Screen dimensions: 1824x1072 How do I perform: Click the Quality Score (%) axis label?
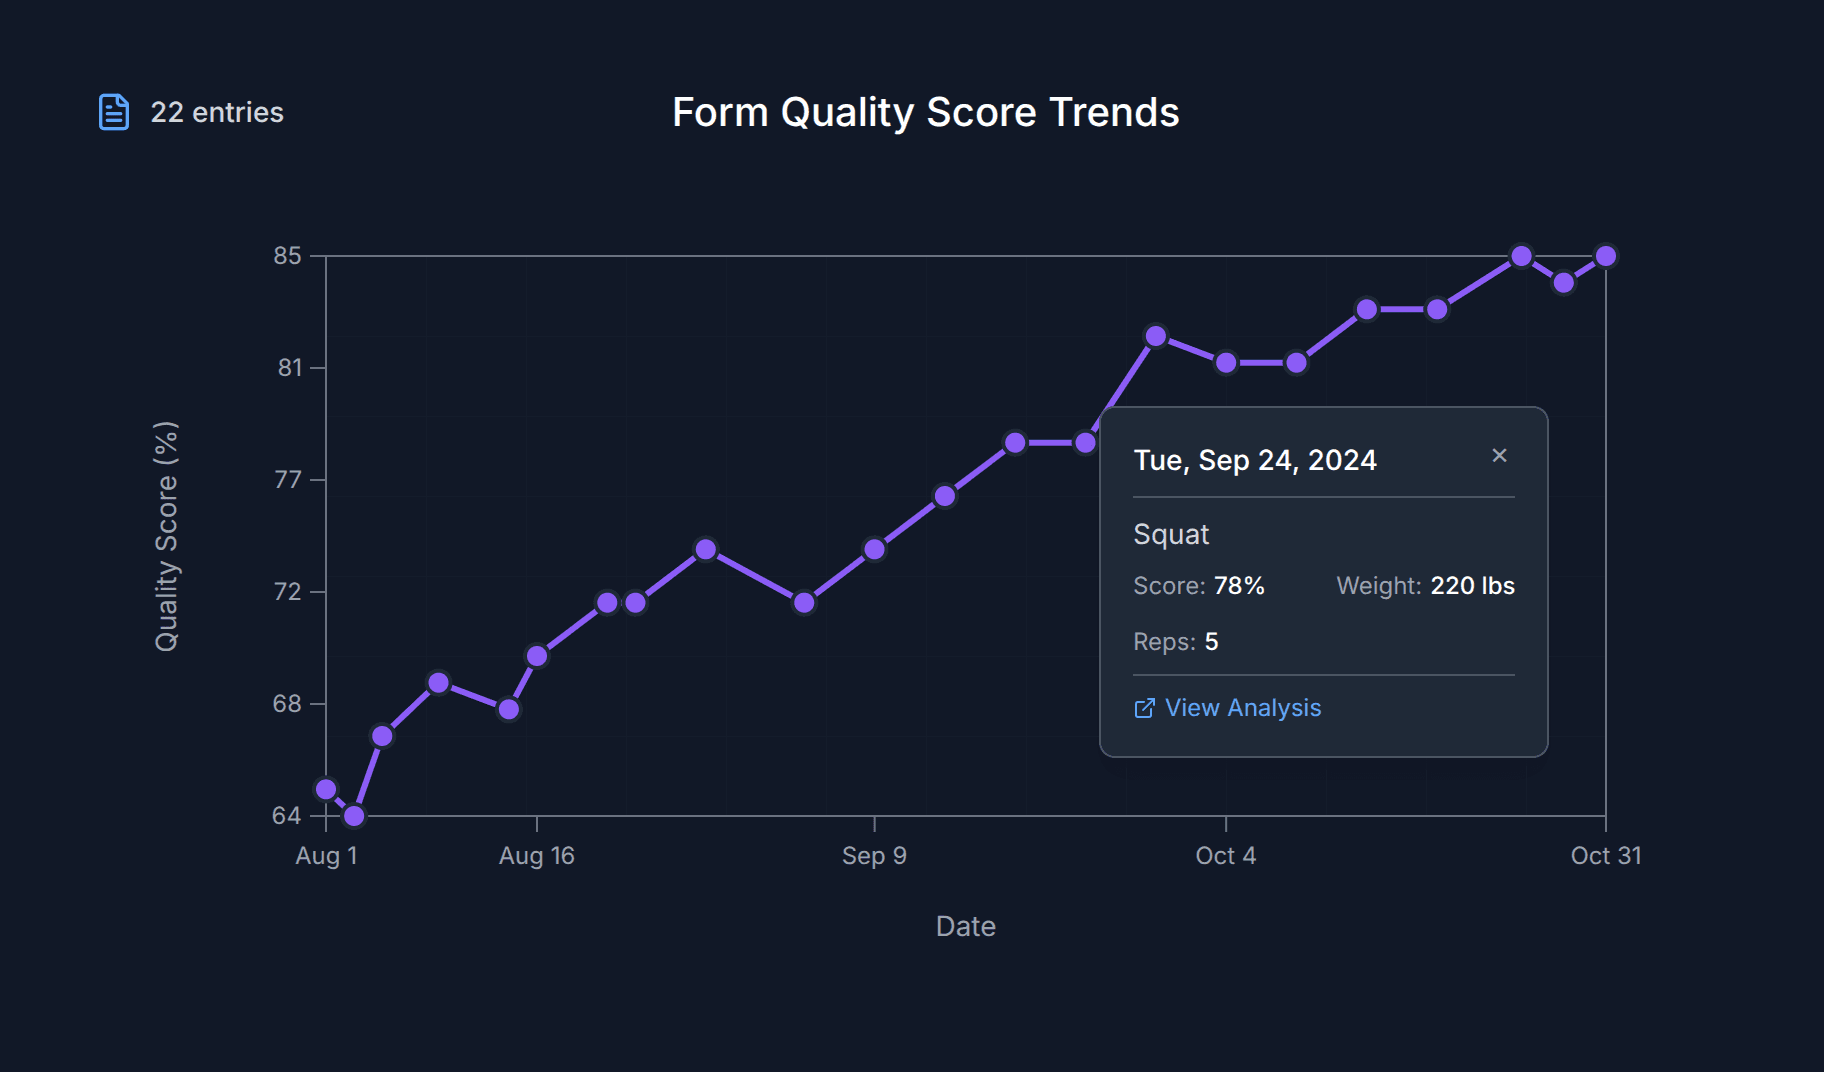click(x=166, y=536)
